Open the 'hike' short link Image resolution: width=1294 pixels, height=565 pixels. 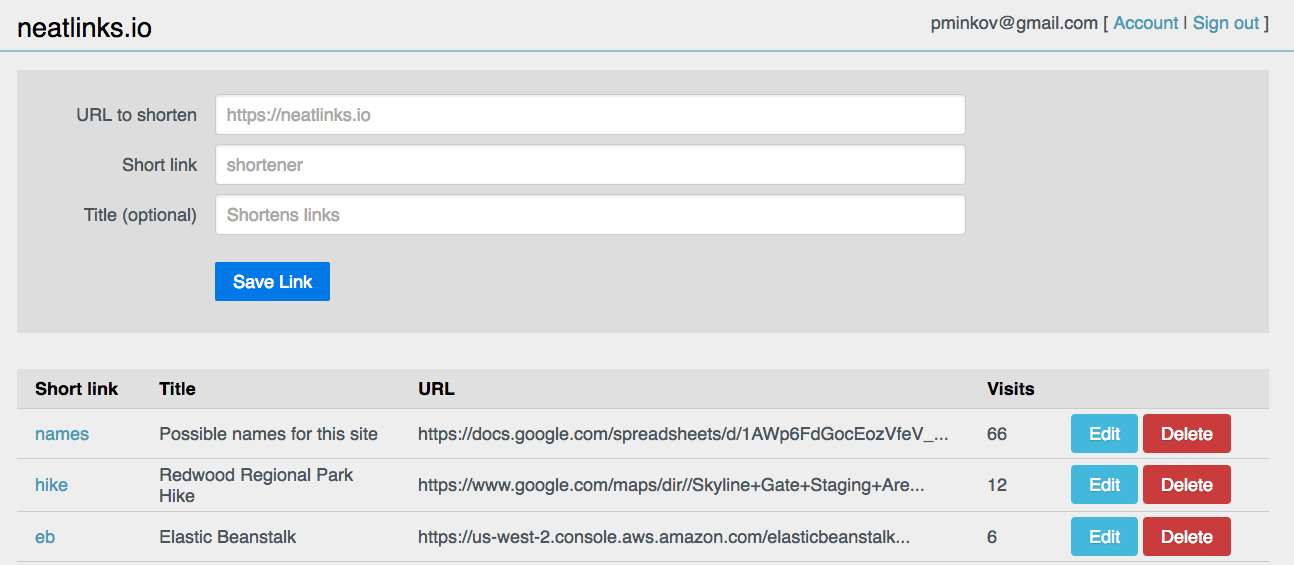[51, 485]
